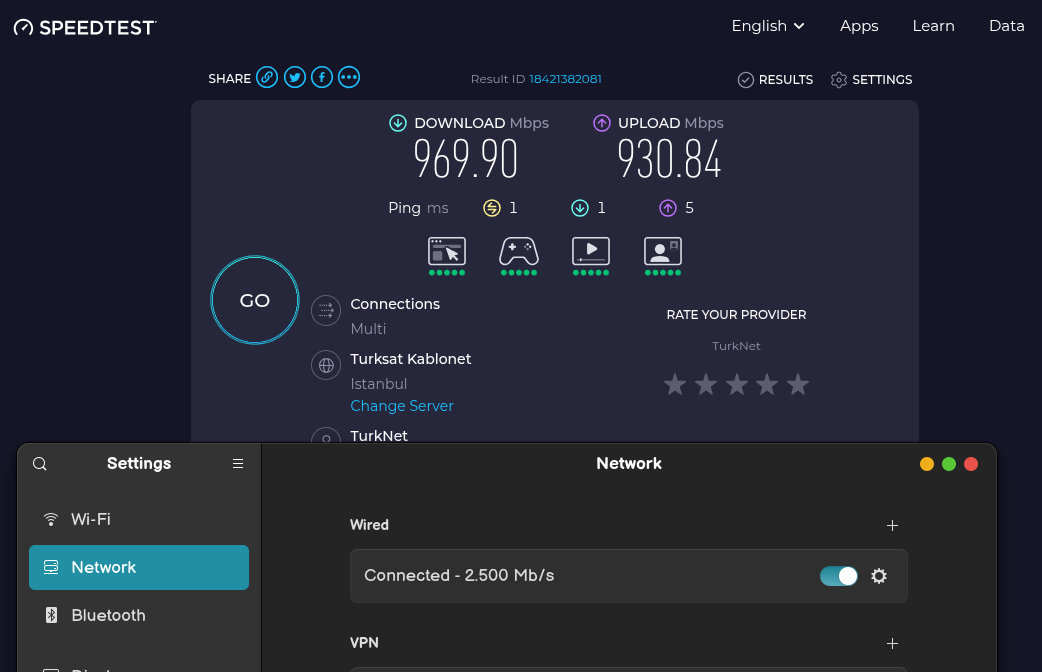Copy the share link via link icon
Image resolution: width=1042 pixels, height=672 pixels.
tap(267, 77)
